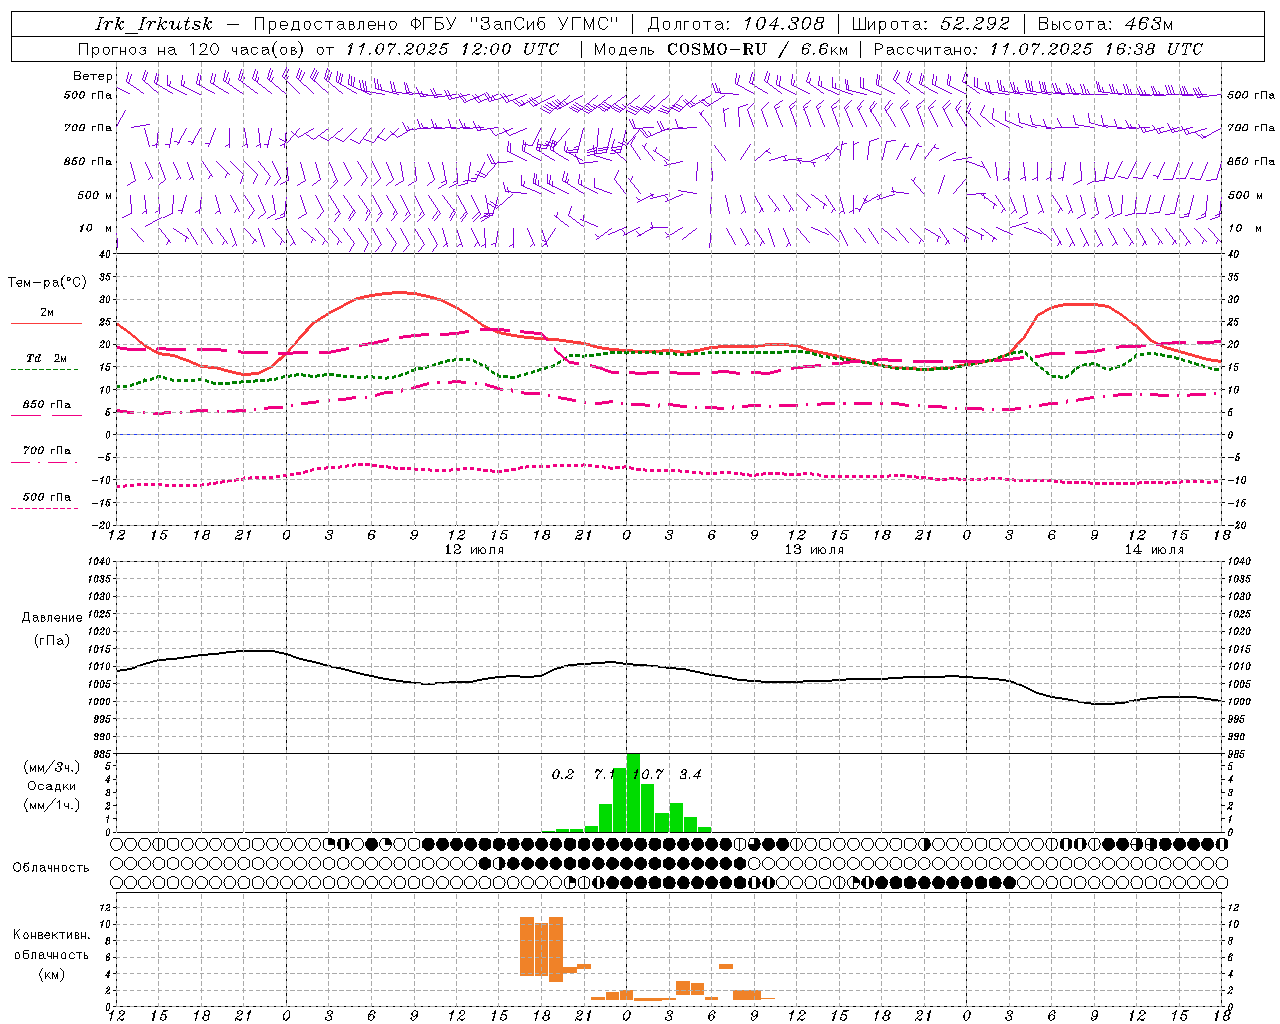Click the "10 м" wind level label on left

96,228
